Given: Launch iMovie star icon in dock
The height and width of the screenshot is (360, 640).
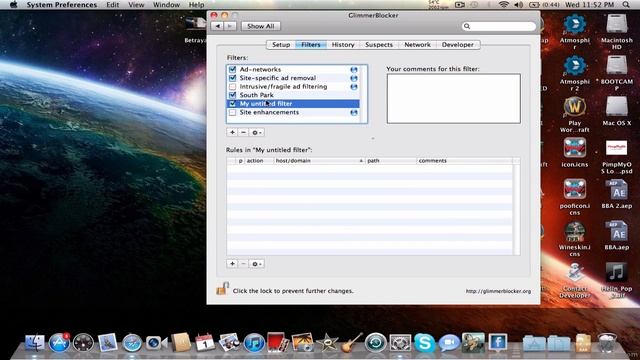Looking at the screenshot, I should 326,343.
